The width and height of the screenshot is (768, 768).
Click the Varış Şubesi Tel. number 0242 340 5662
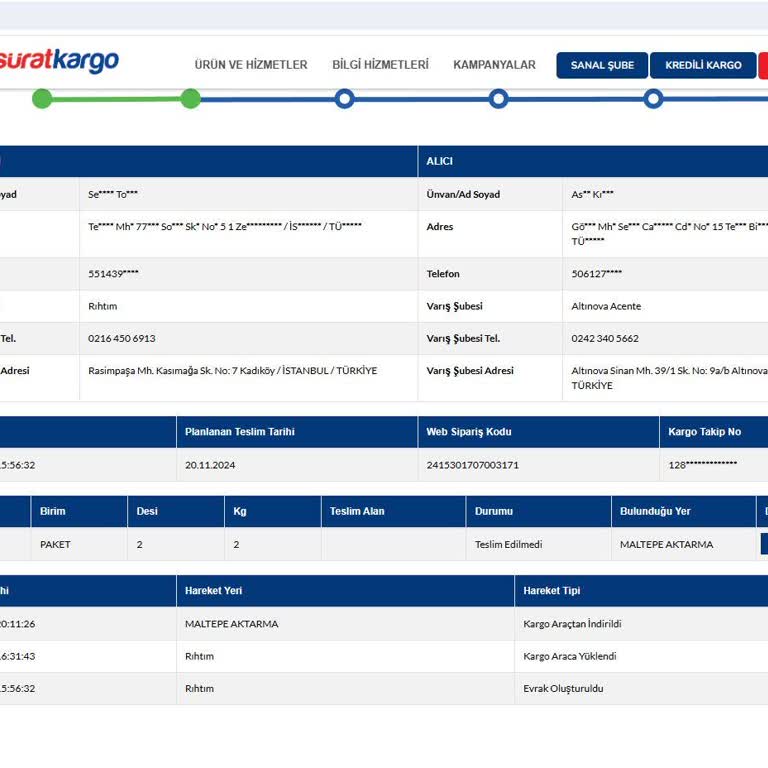(605, 338)
